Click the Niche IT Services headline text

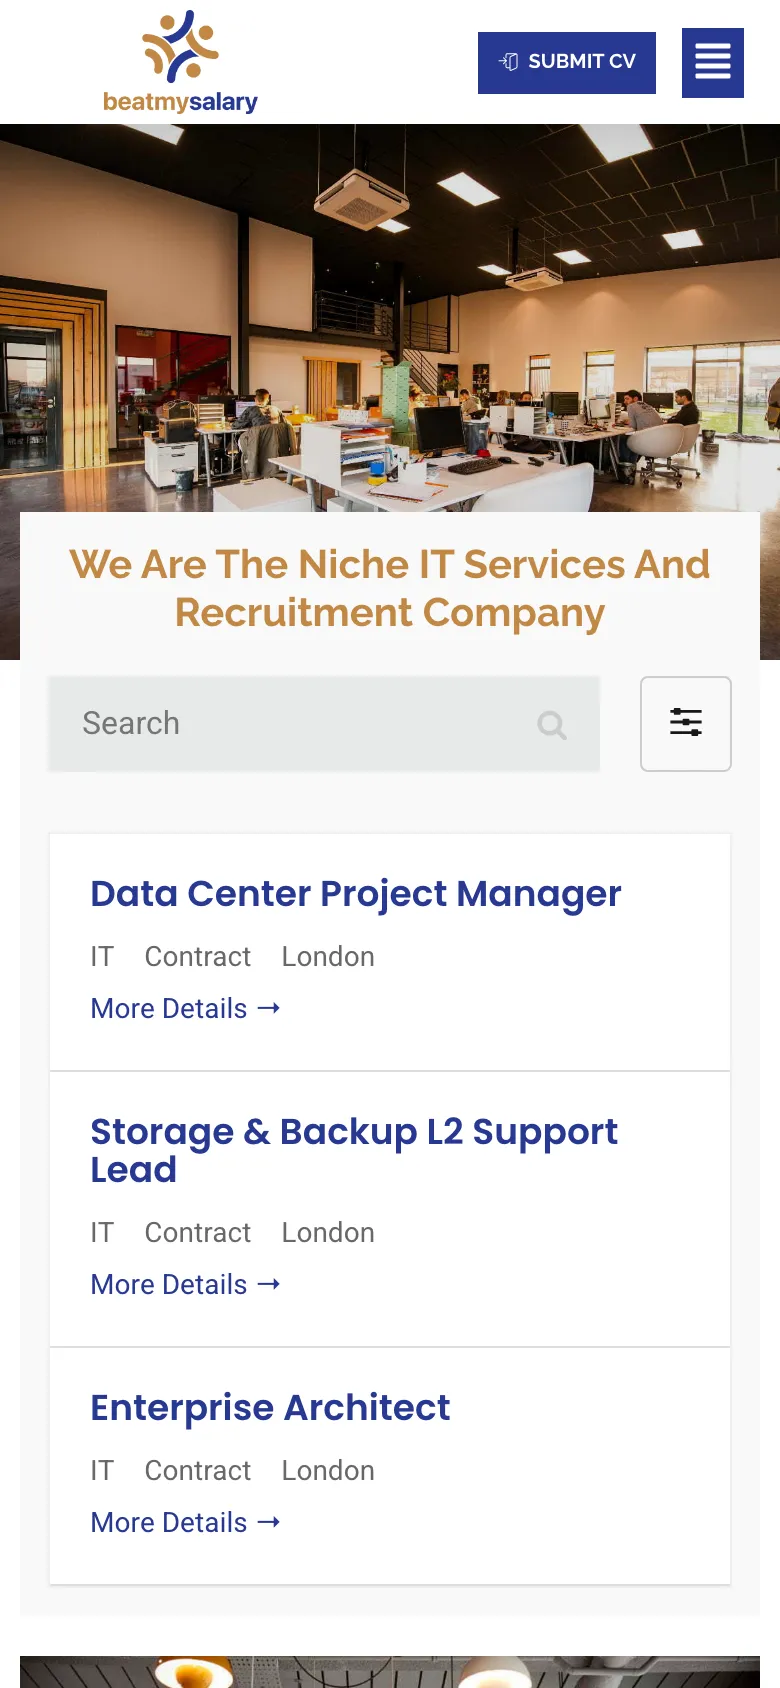click(390, 589)
